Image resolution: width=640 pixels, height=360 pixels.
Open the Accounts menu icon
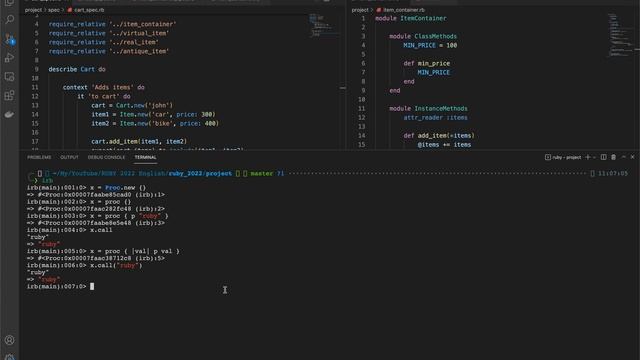(9, 340)
